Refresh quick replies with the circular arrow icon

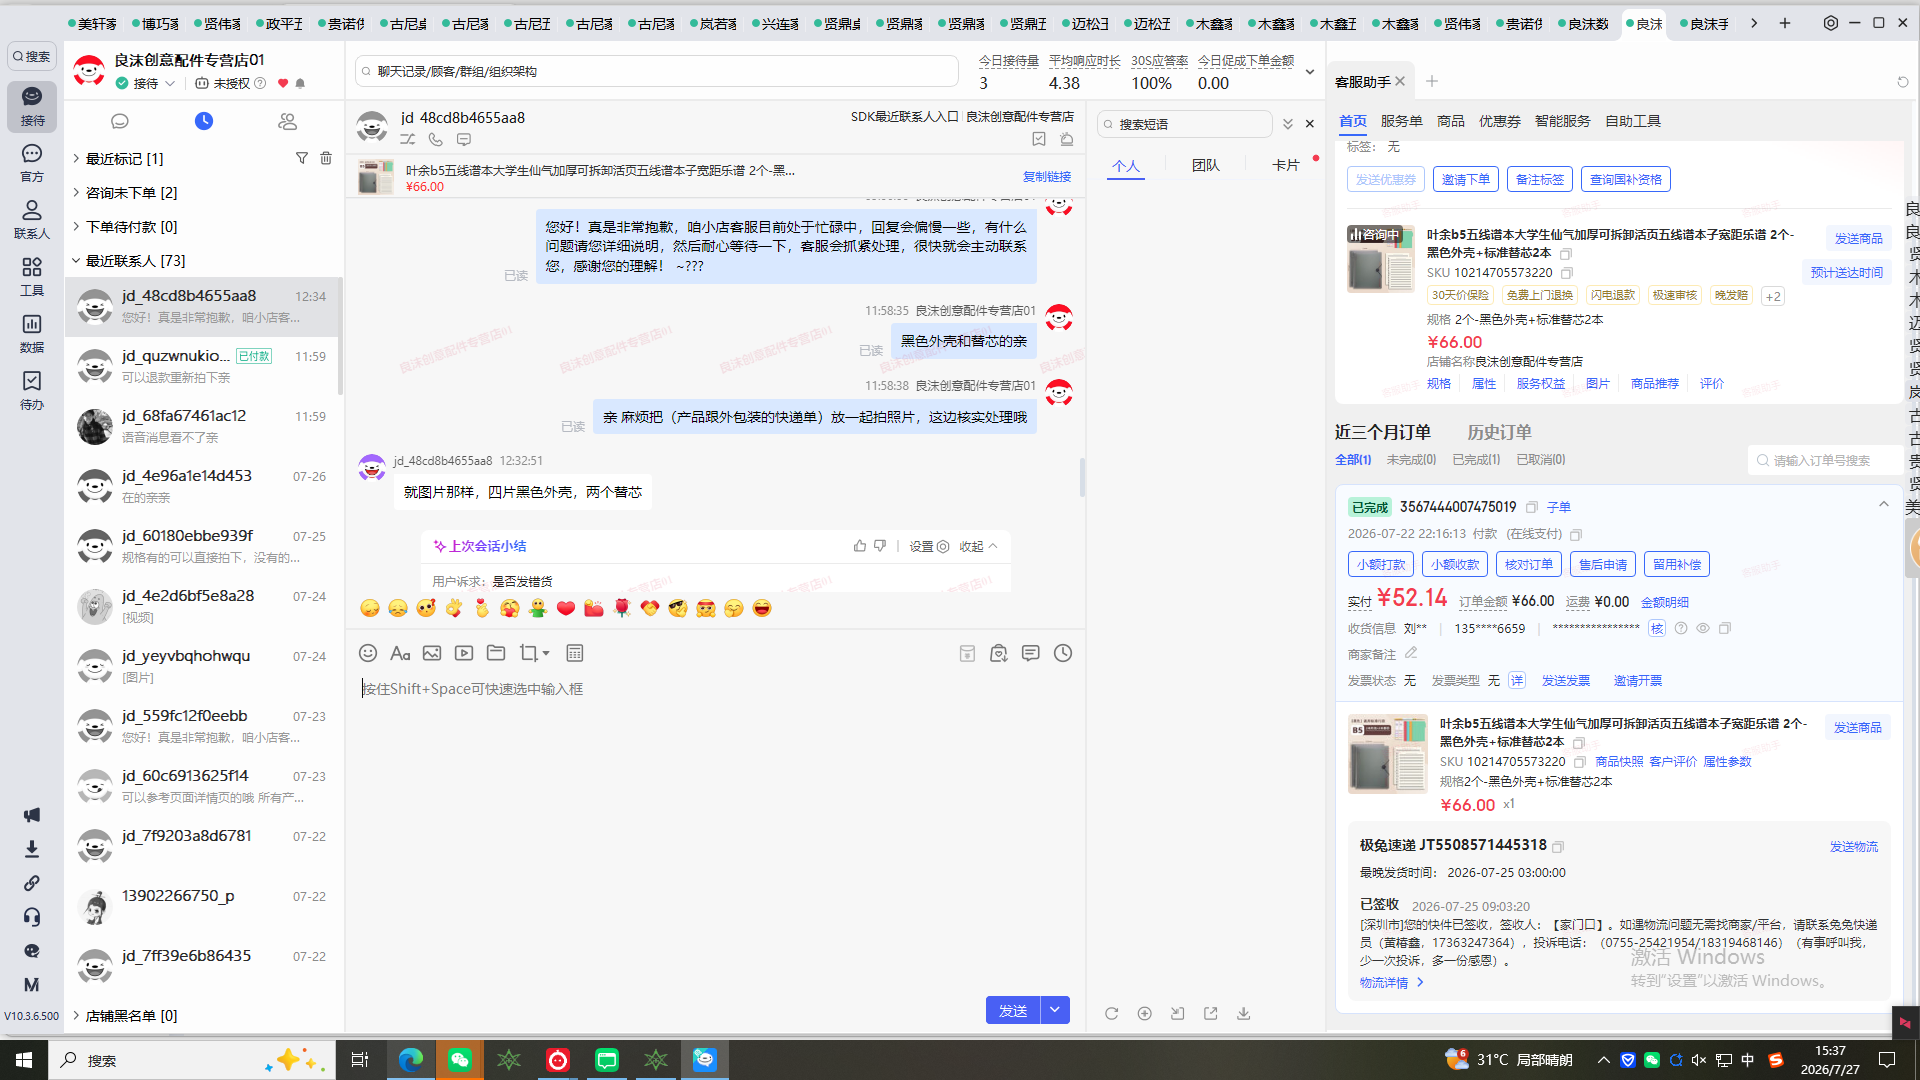click(x=1112, y=1013)
